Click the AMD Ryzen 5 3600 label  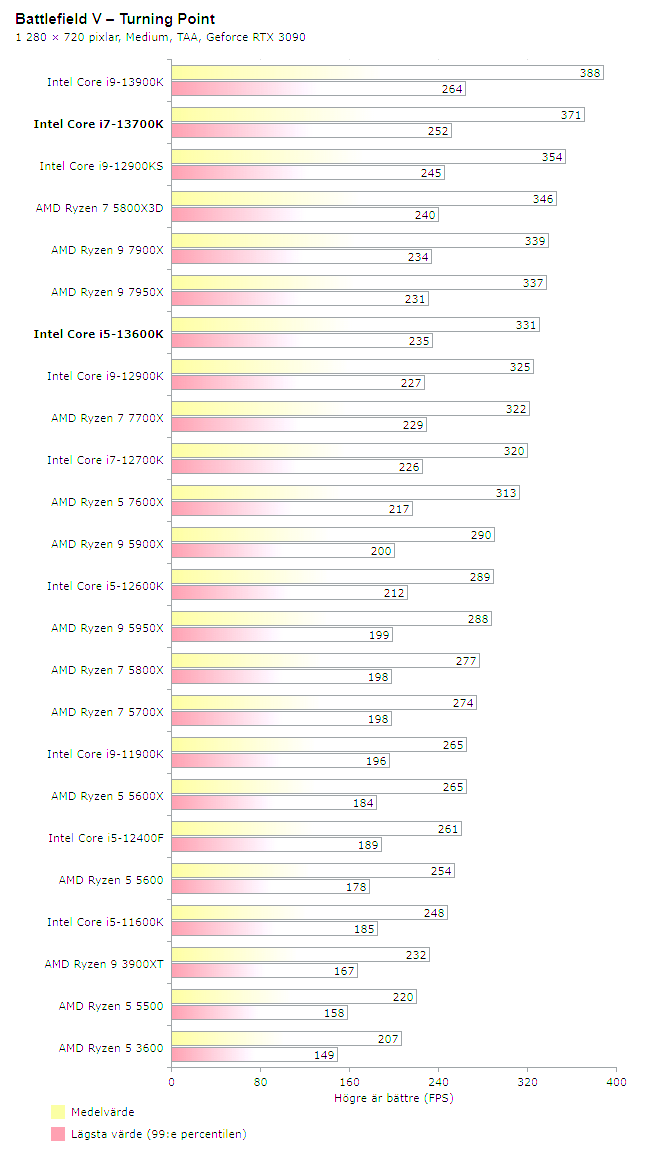point(110,1048)
